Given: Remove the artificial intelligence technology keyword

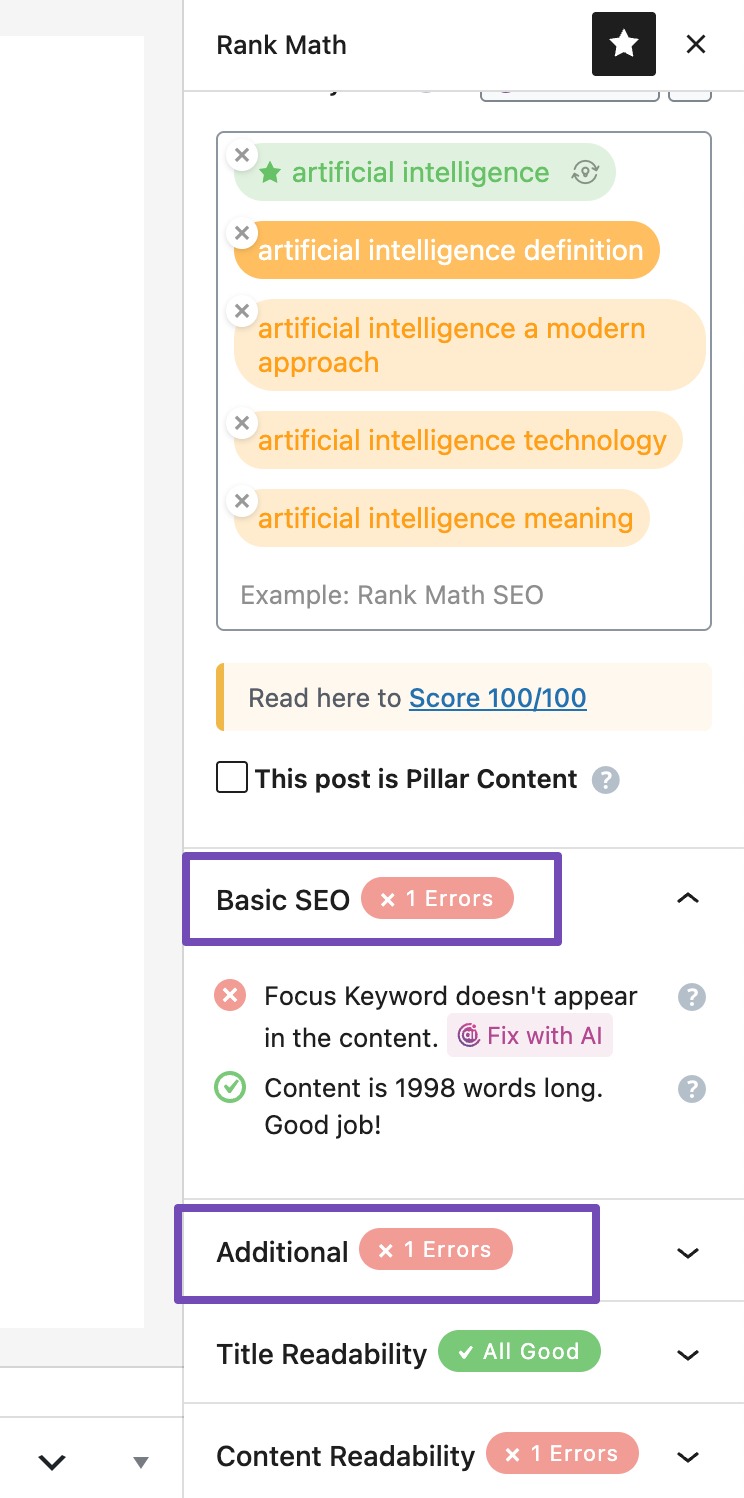Looking at the screenshot, I should tap(241, 423).
